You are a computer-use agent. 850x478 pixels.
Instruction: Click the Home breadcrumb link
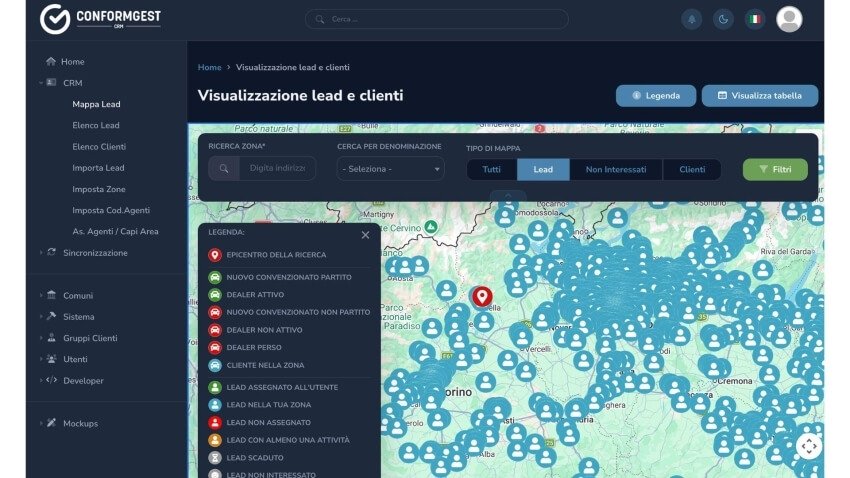(209, 67)
